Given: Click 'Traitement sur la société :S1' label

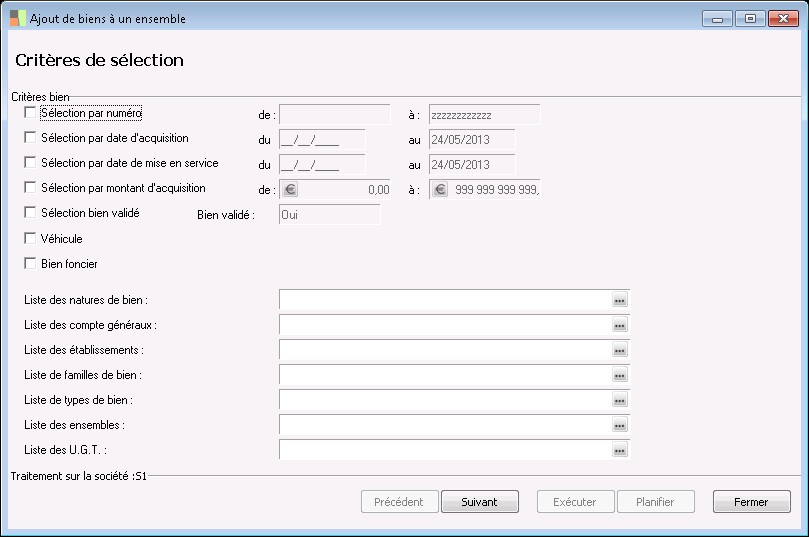Looking at the screenshot, I should [78, 476].
